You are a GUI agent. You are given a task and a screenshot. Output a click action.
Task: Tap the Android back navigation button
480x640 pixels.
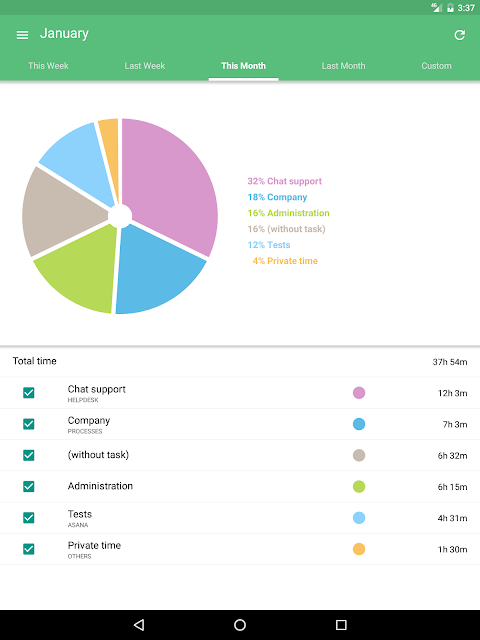coord(139,624)
